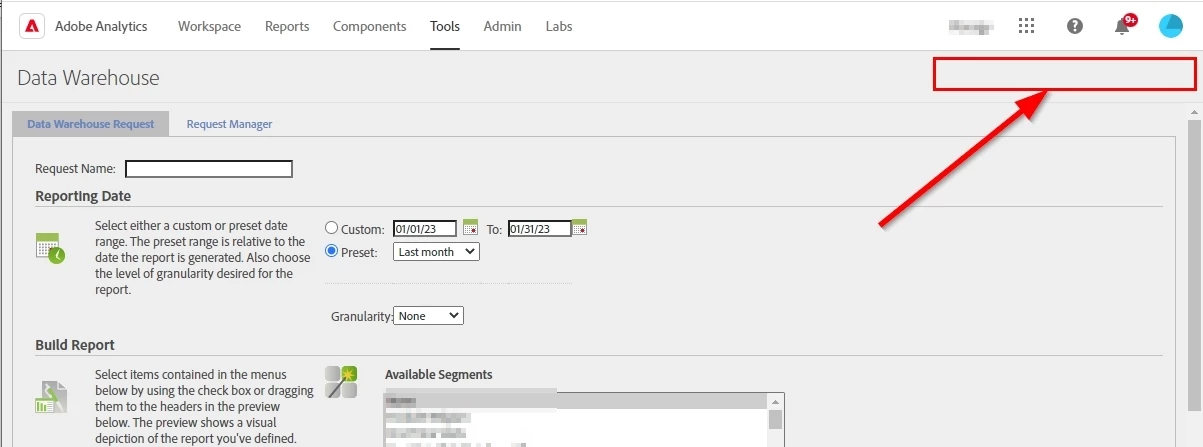Select the Preset date range radio button
Image resolution: width=1203 pixels, height=447 pixels.
click(333, 252)
